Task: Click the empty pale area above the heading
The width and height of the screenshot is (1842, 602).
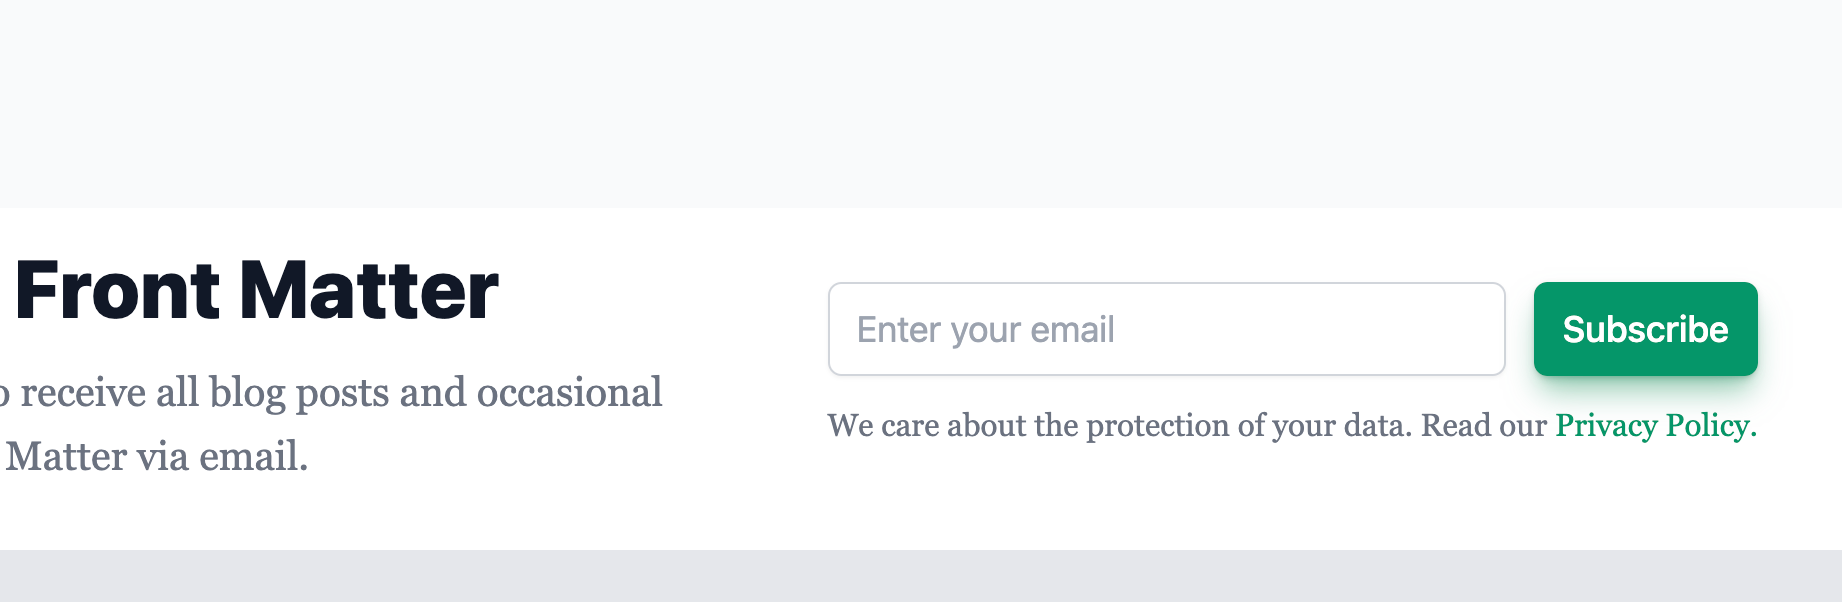Action: [921, 104]
